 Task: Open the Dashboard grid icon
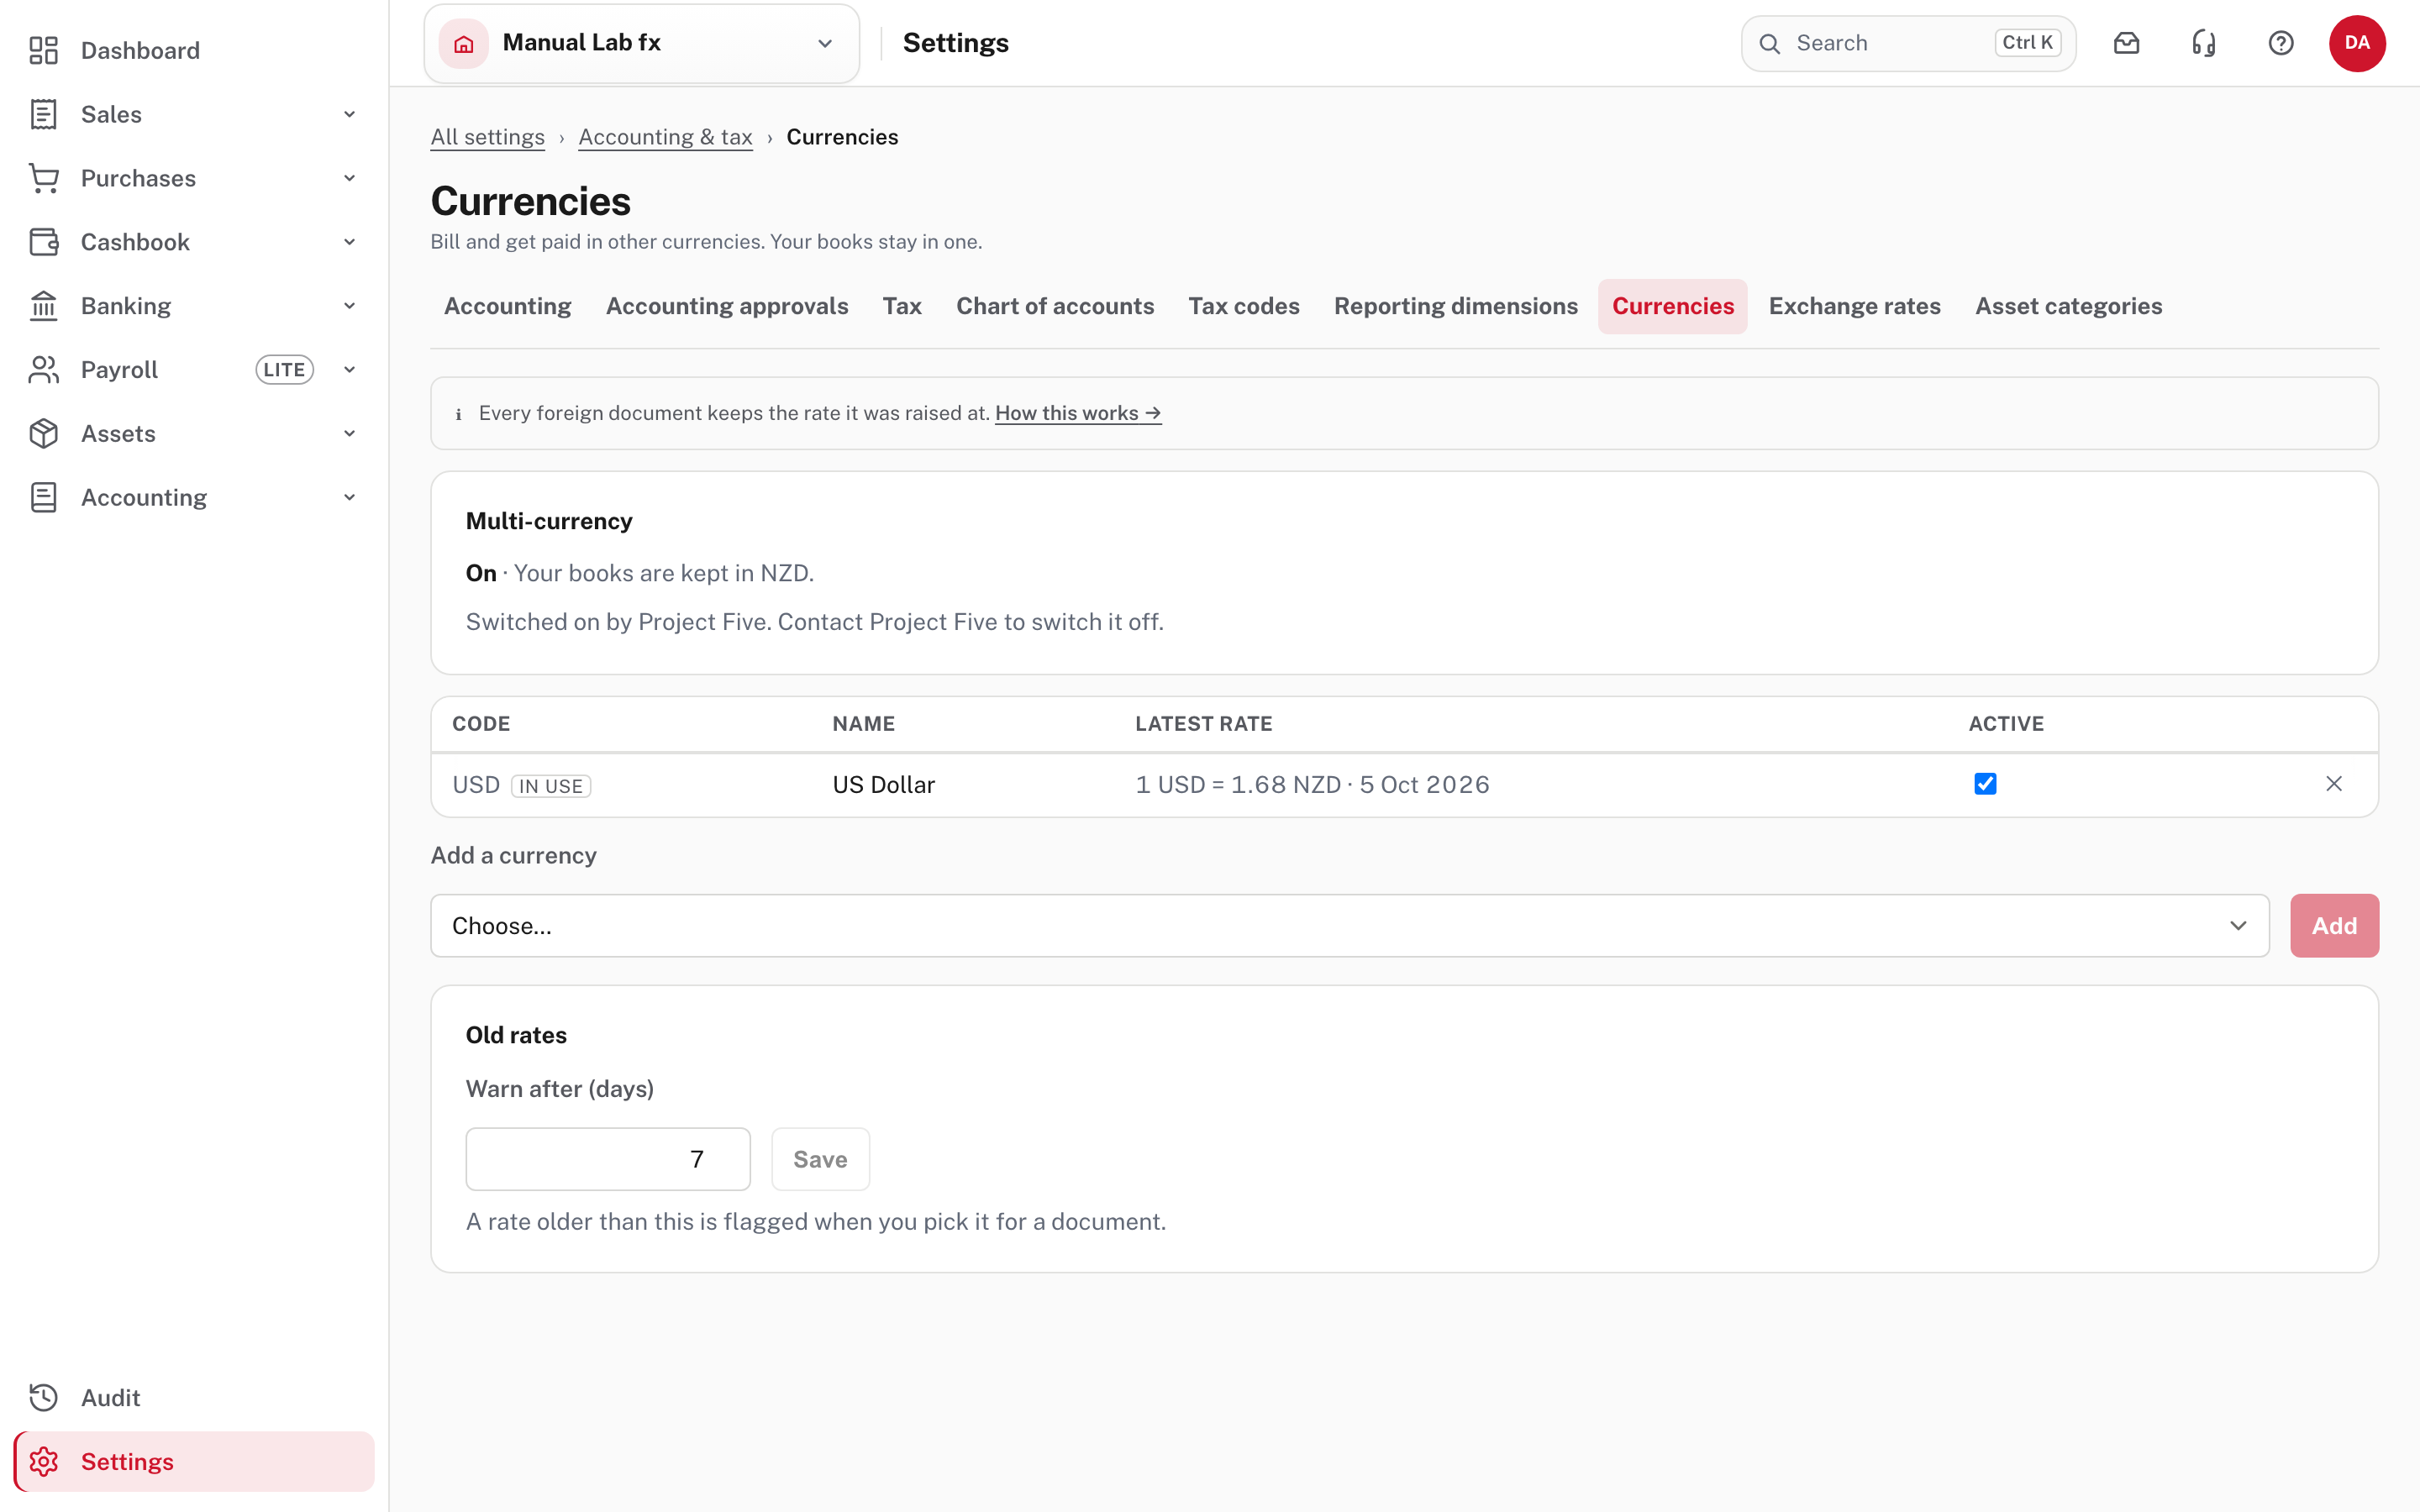[x=43, y=50]
